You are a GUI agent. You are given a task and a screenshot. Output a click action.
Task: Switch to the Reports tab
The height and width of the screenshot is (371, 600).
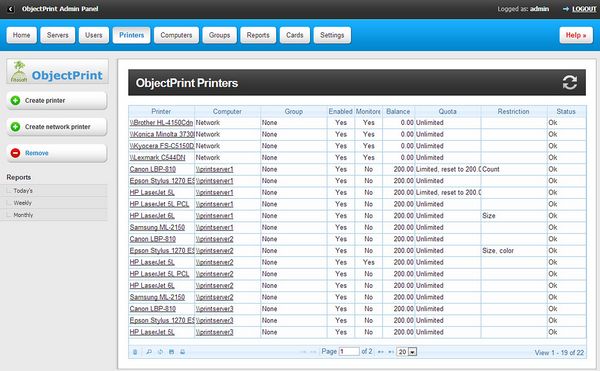(258, 35)
